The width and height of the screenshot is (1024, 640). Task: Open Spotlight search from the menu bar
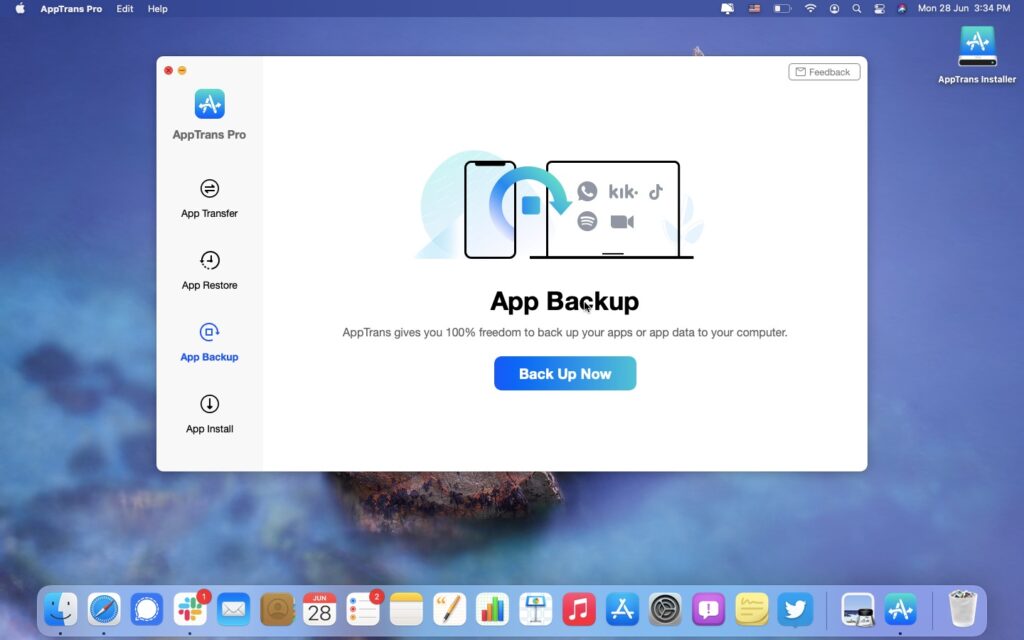coord(856,8)
